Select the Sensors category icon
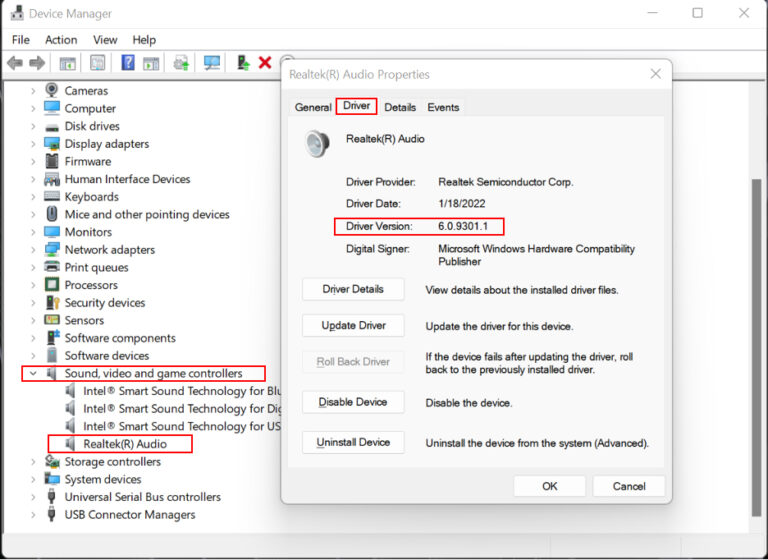Image resolution: width=768 pixels, height=560 pixels. (x=51, y=320)
